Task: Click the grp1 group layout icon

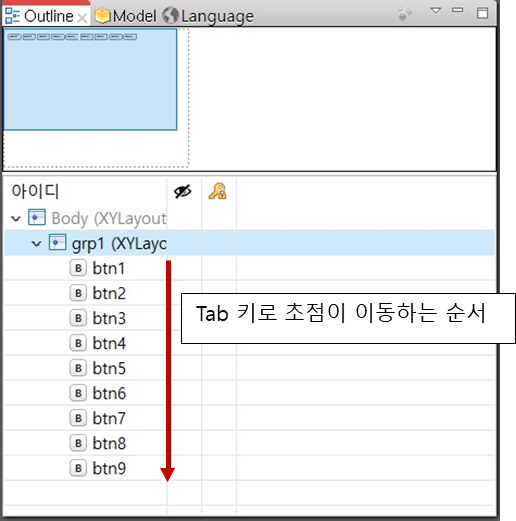Action: [x=57, y=242]
